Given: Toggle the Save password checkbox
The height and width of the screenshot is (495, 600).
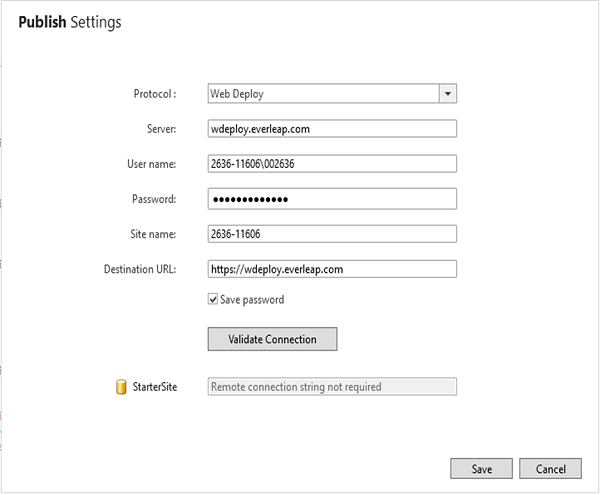Looking at the screenshot, I should pos(212,299).
